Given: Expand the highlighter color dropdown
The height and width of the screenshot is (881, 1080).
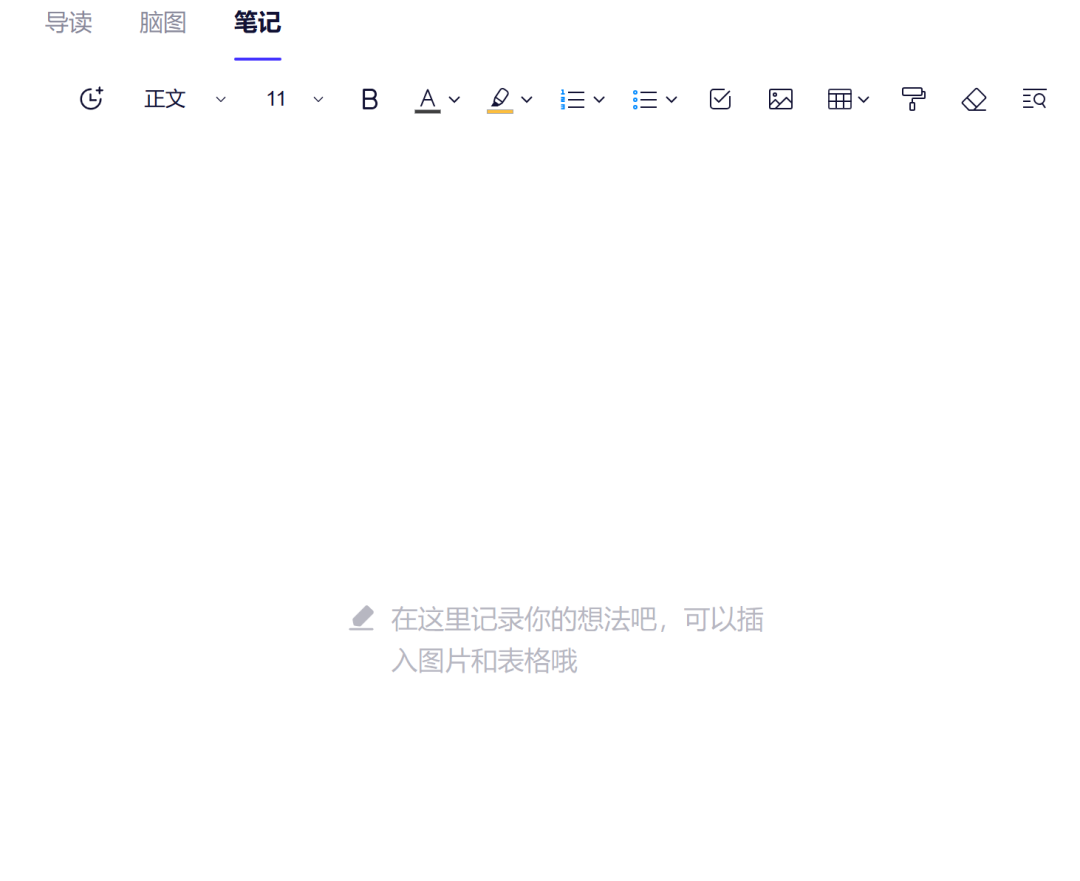Looking at the screenshot, I should pos(527,99).
